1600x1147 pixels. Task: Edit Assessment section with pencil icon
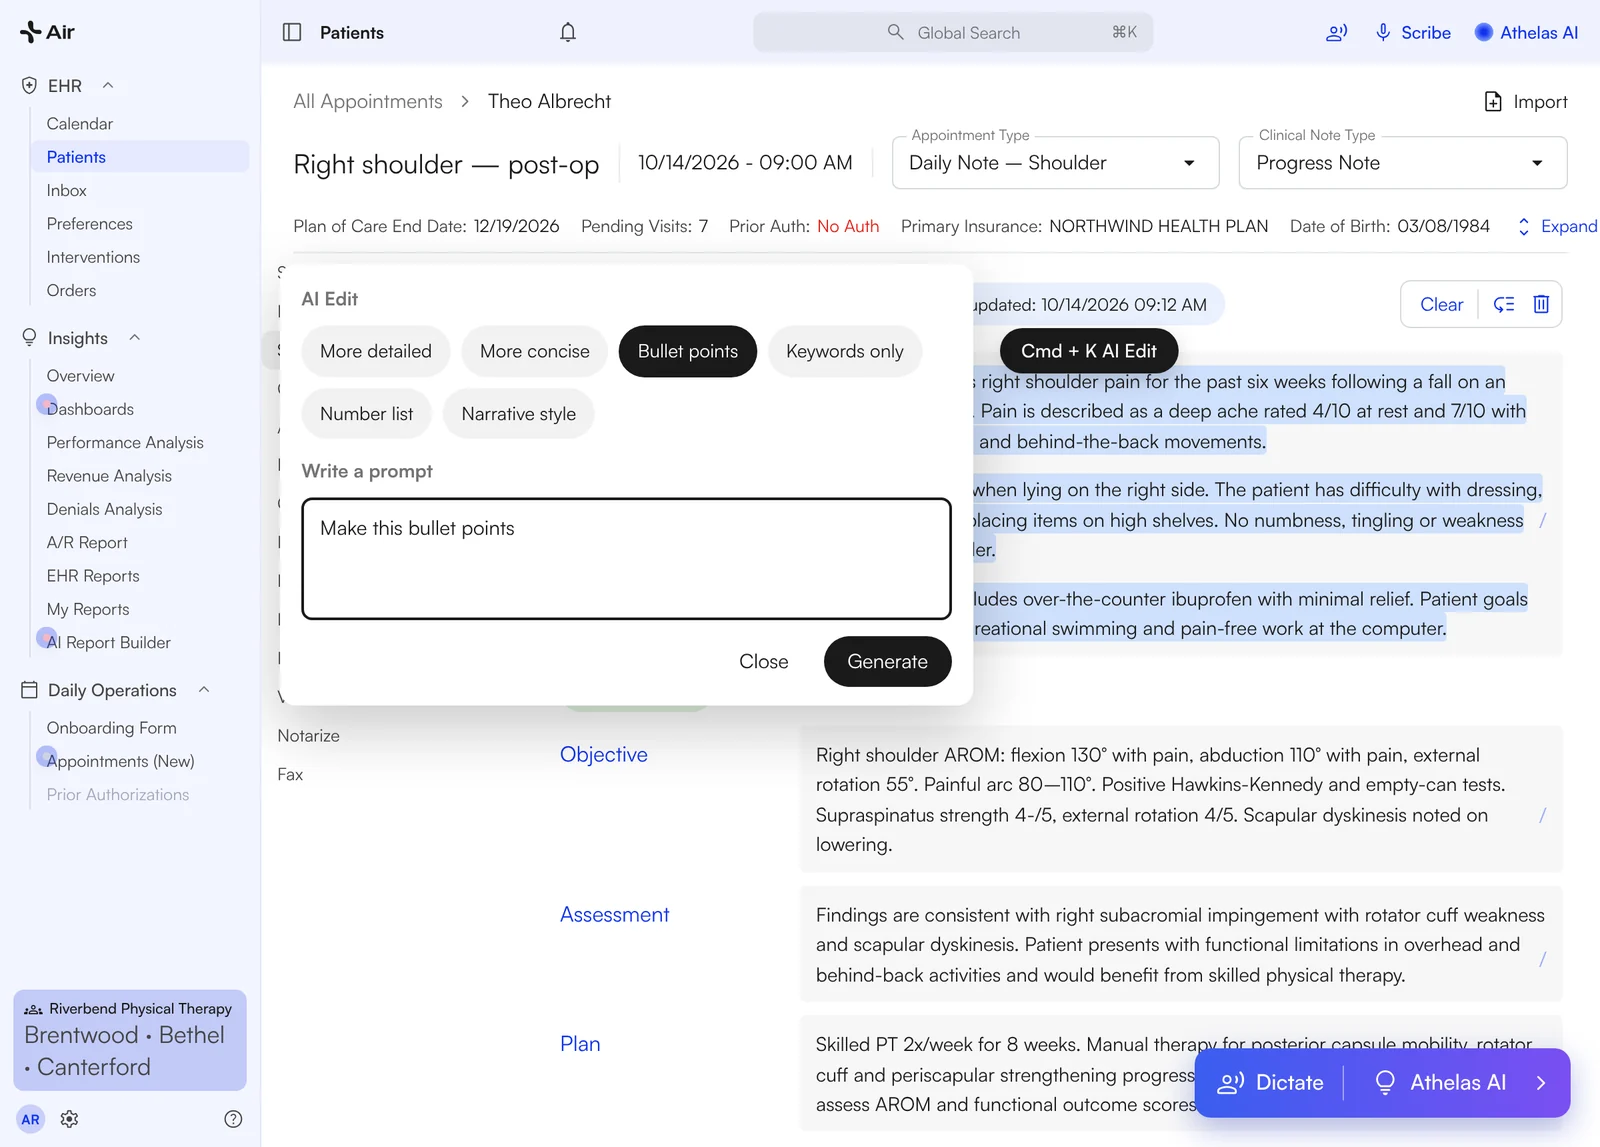pyautogui.click(x=1542, y=959)
